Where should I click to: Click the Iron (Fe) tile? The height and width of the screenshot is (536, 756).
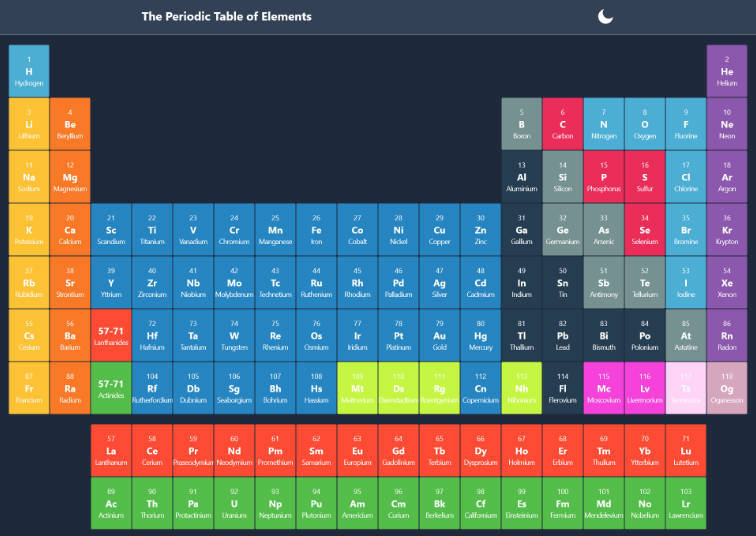point(316,230)
